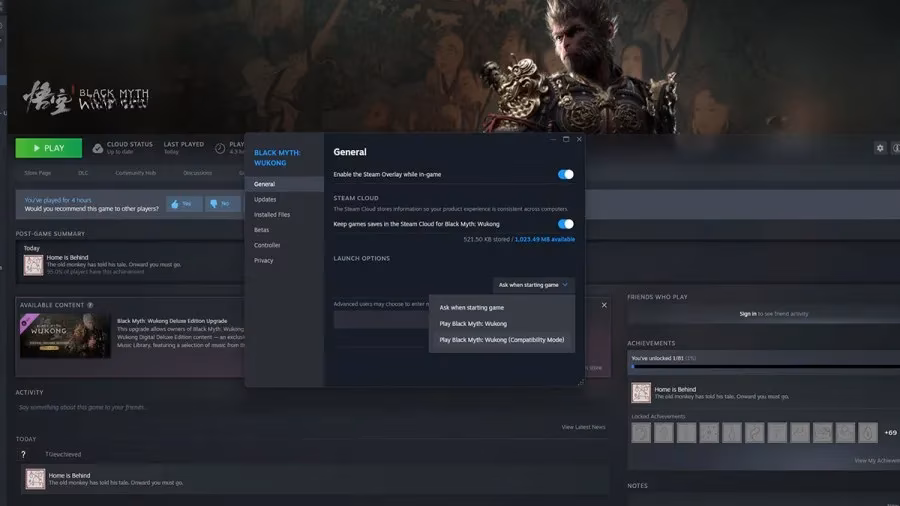Choose the Compatibility Mode launch option
The image size is (900, 506).
tap(502, 340)
